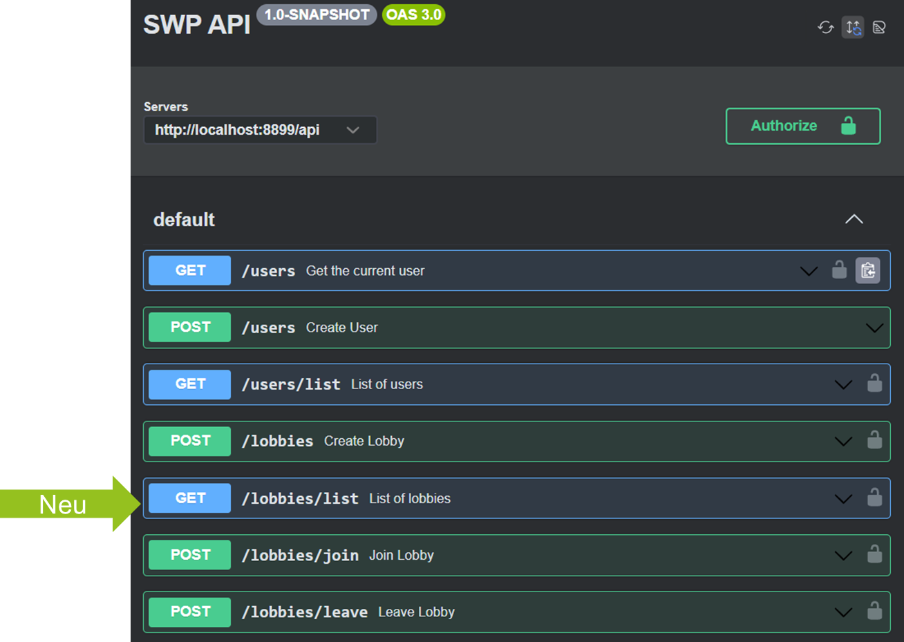Select the /lobbies/list endpoint path
The image size is (904, 642).
[x=300, y=498]
